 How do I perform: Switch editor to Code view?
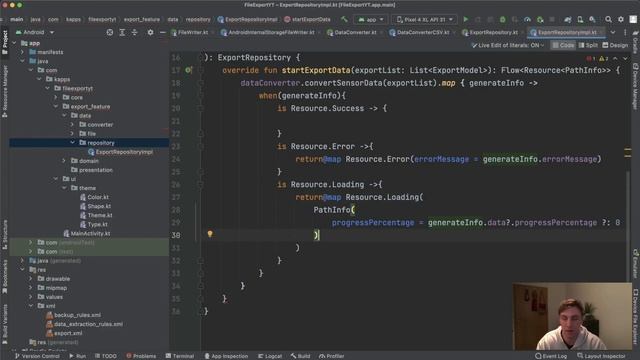pos(563,45)
